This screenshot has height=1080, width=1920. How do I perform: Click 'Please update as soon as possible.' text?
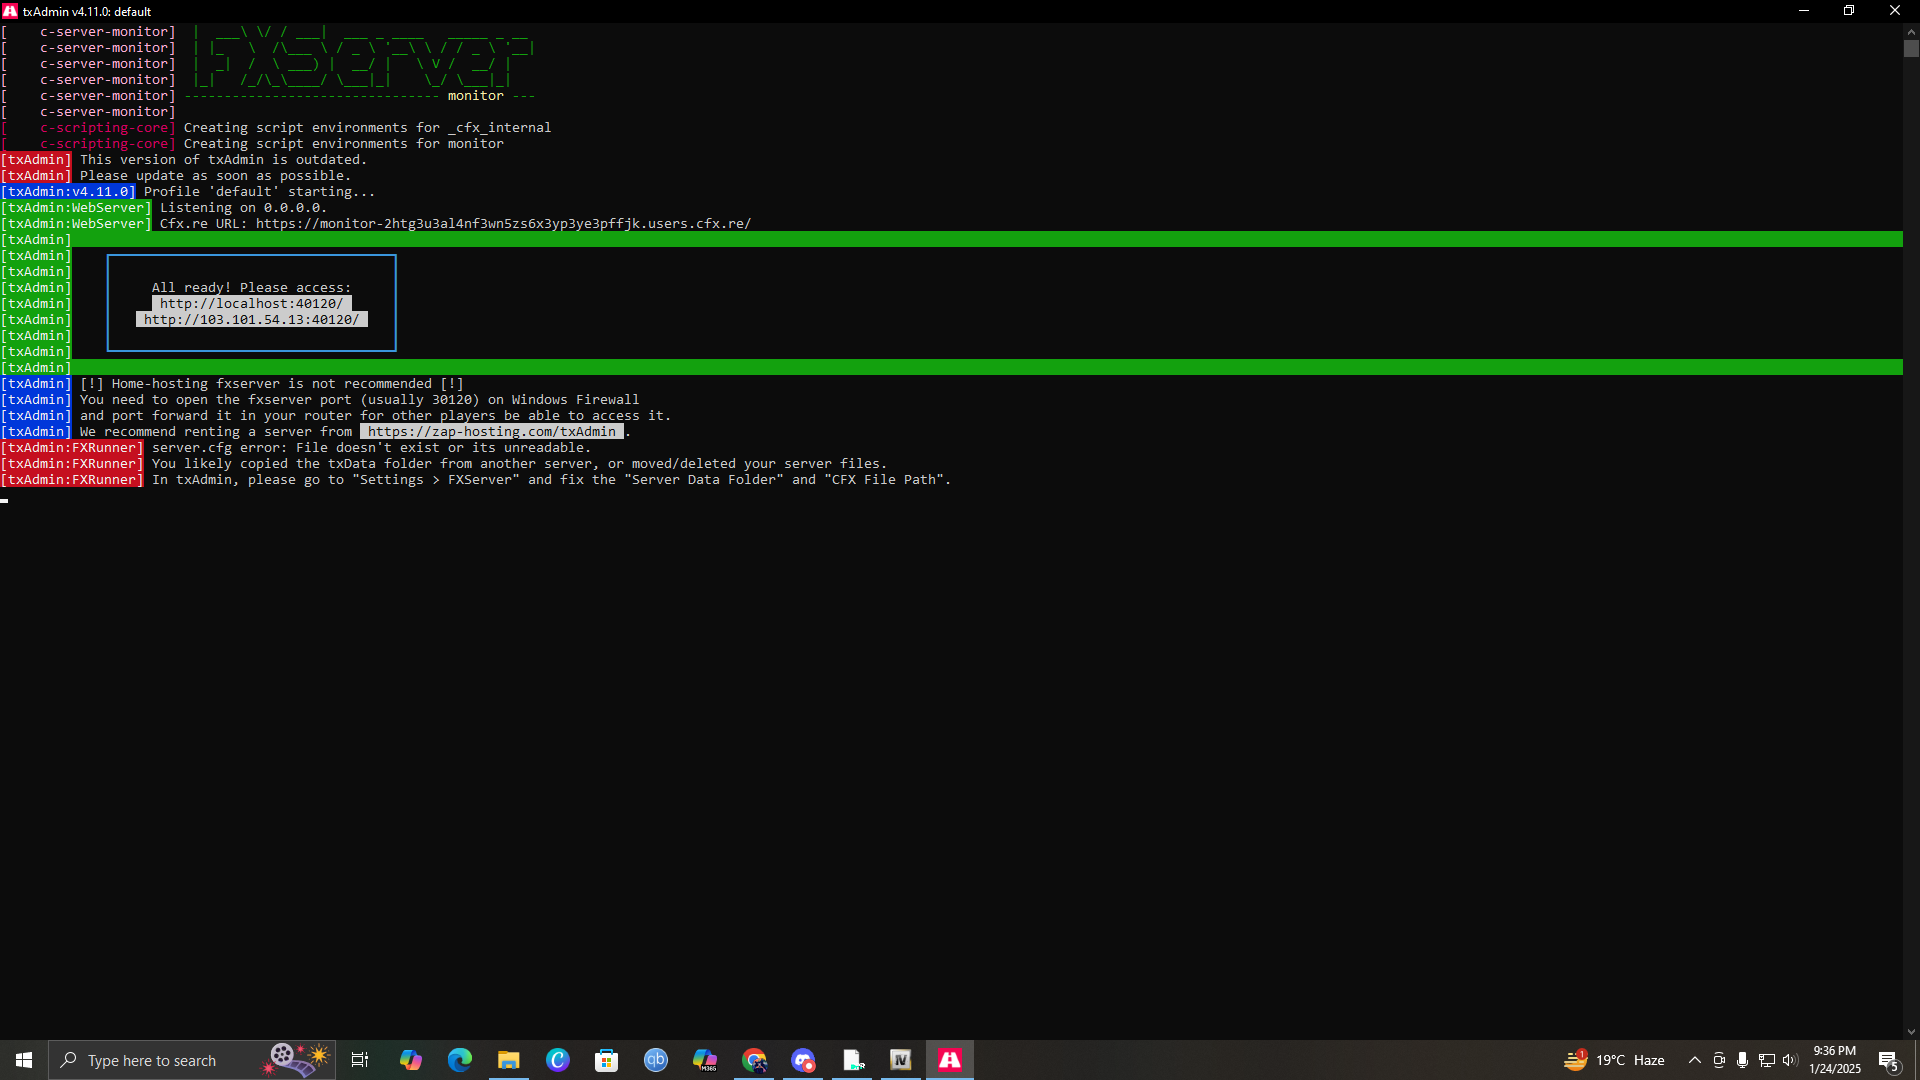215,176
